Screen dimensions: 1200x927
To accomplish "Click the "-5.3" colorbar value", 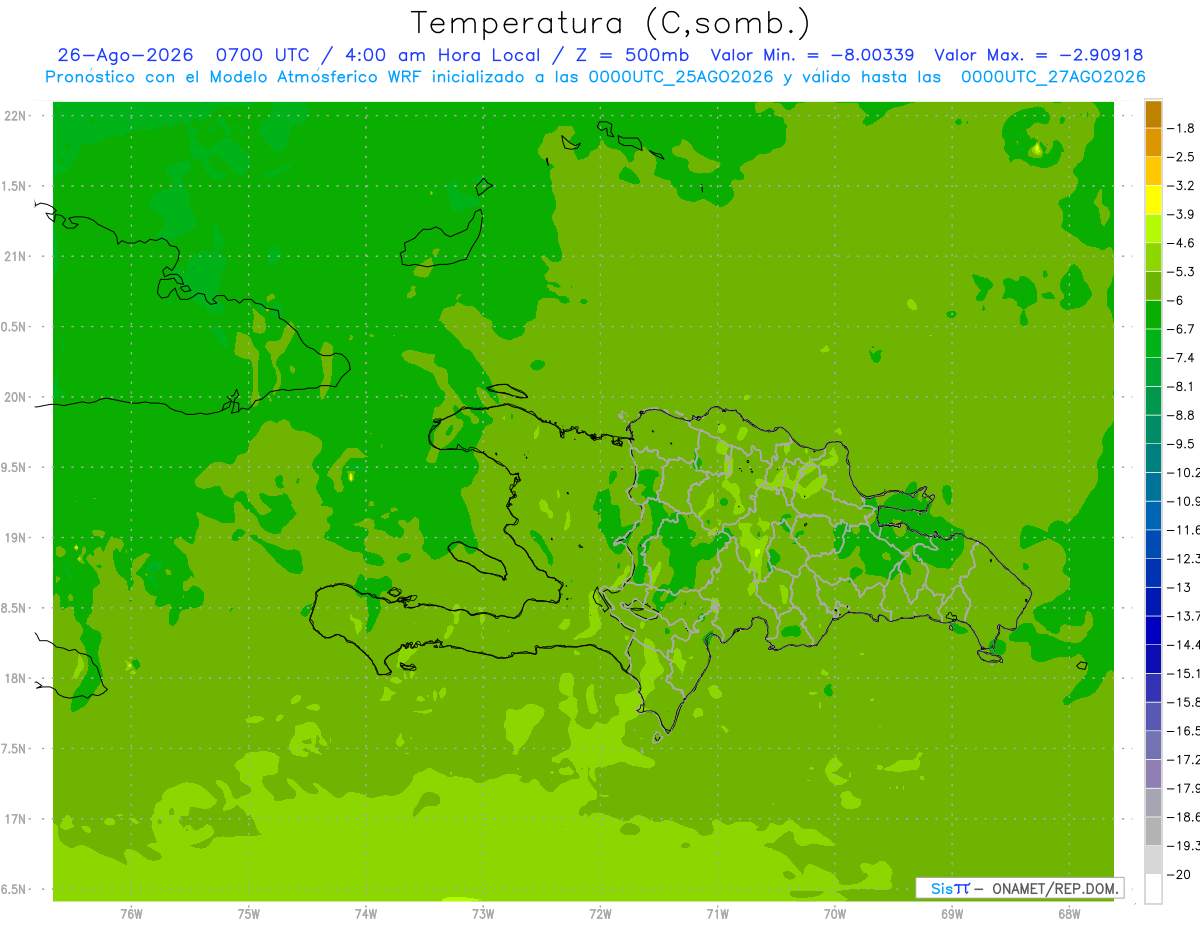I will tap(1181, 271).
